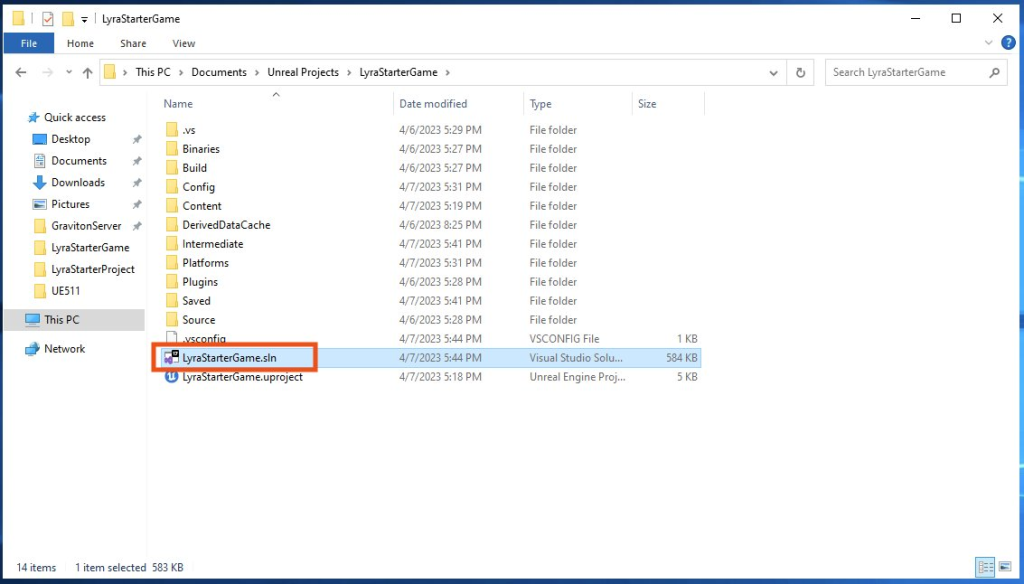Switch to details view layout icon
The width and height of the screenshot is (1024, 584).
[x=985, y=567]
